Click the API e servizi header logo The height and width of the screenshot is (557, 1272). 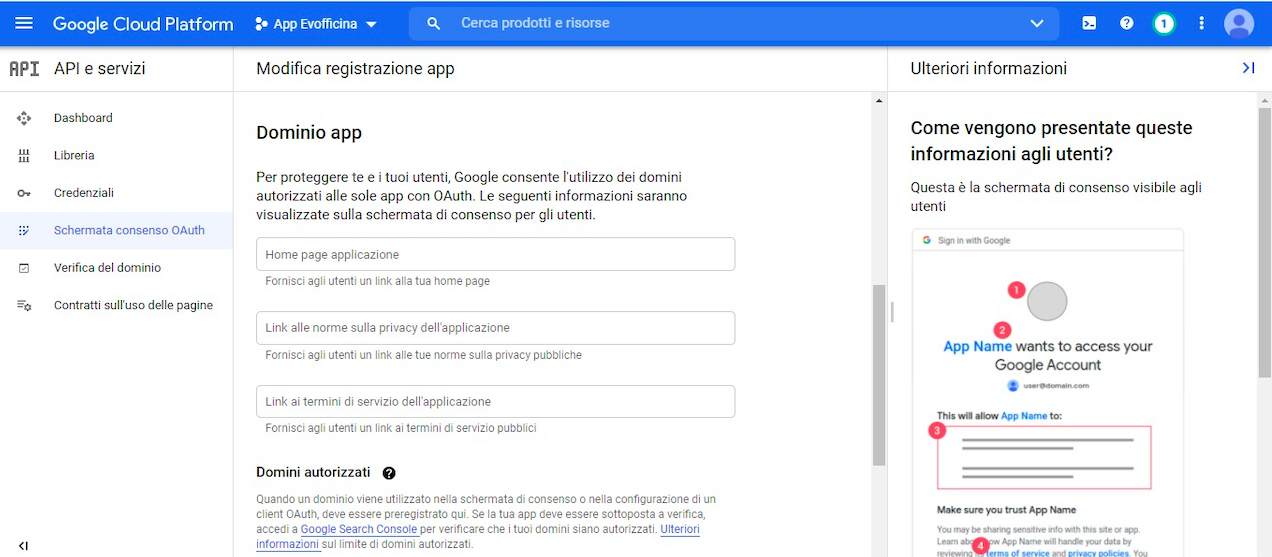pos(24,69)
